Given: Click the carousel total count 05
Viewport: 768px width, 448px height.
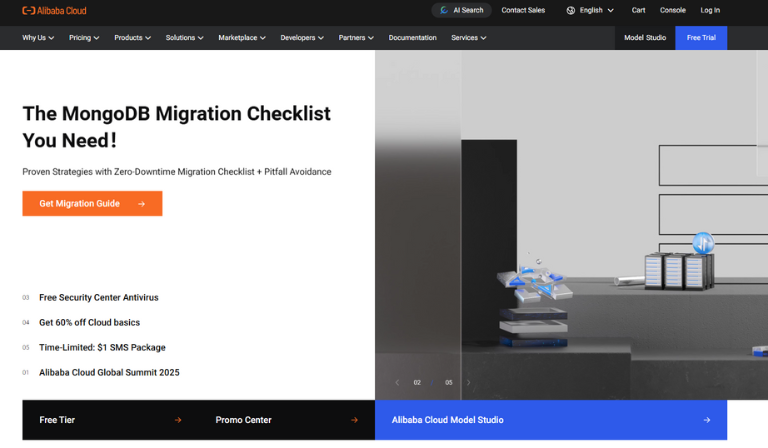Looking at the screenshot, I should [449, 382].
